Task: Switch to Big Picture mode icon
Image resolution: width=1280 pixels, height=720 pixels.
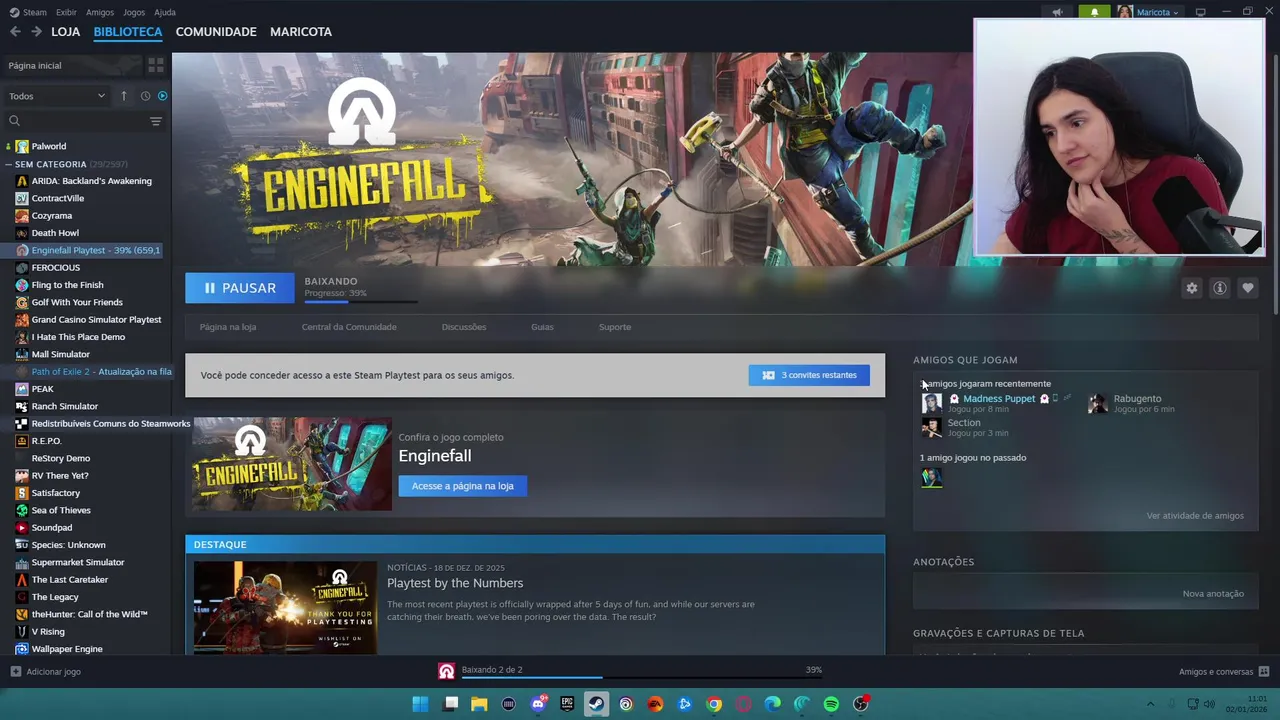Action: coord(1201,12)
